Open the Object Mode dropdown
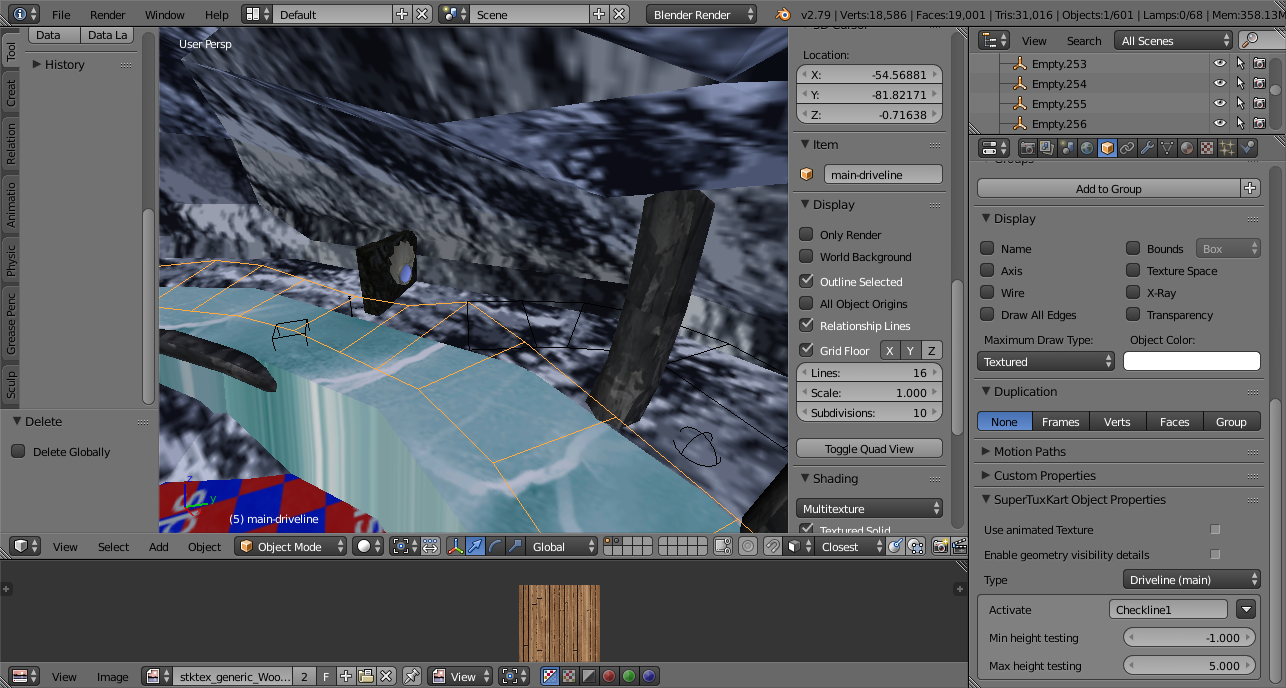The image size is (1286, 688). (x=291, y=547)
